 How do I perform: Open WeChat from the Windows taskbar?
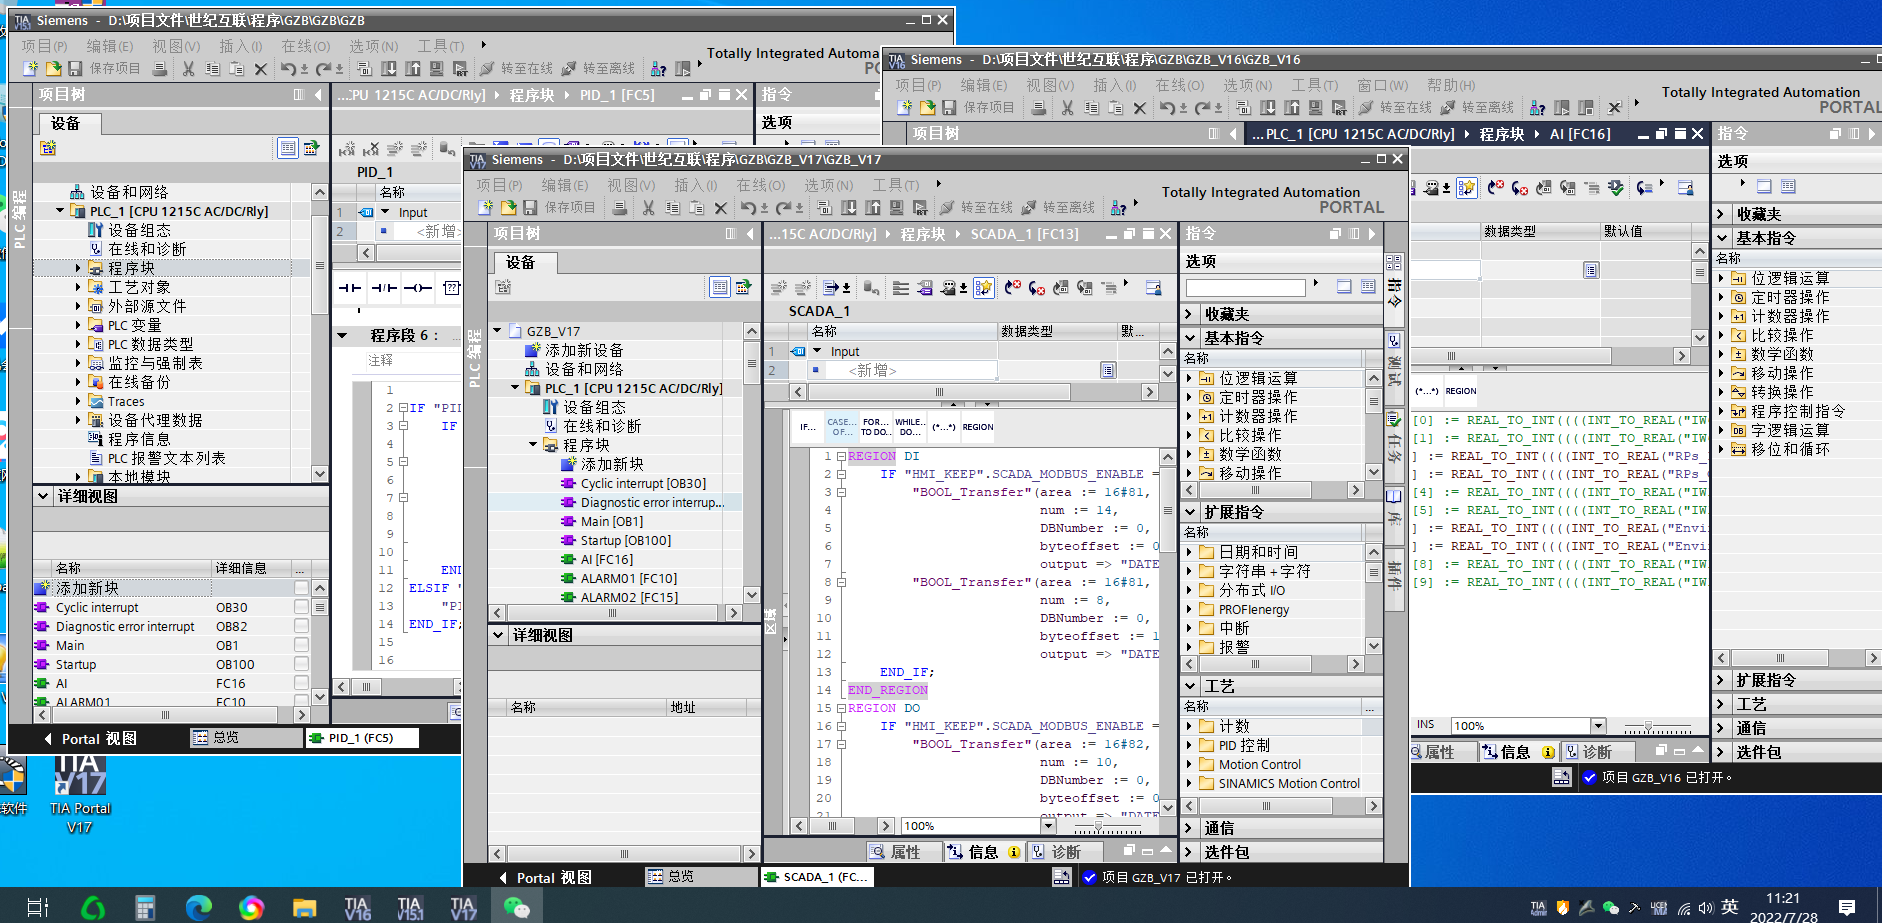pos(517,907)
